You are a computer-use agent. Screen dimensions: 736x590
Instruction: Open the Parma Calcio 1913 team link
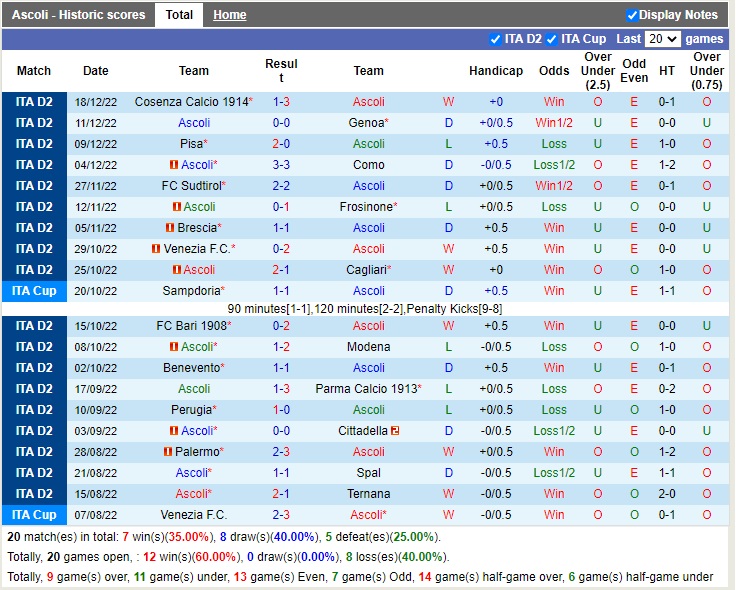(x=365, y=389)
